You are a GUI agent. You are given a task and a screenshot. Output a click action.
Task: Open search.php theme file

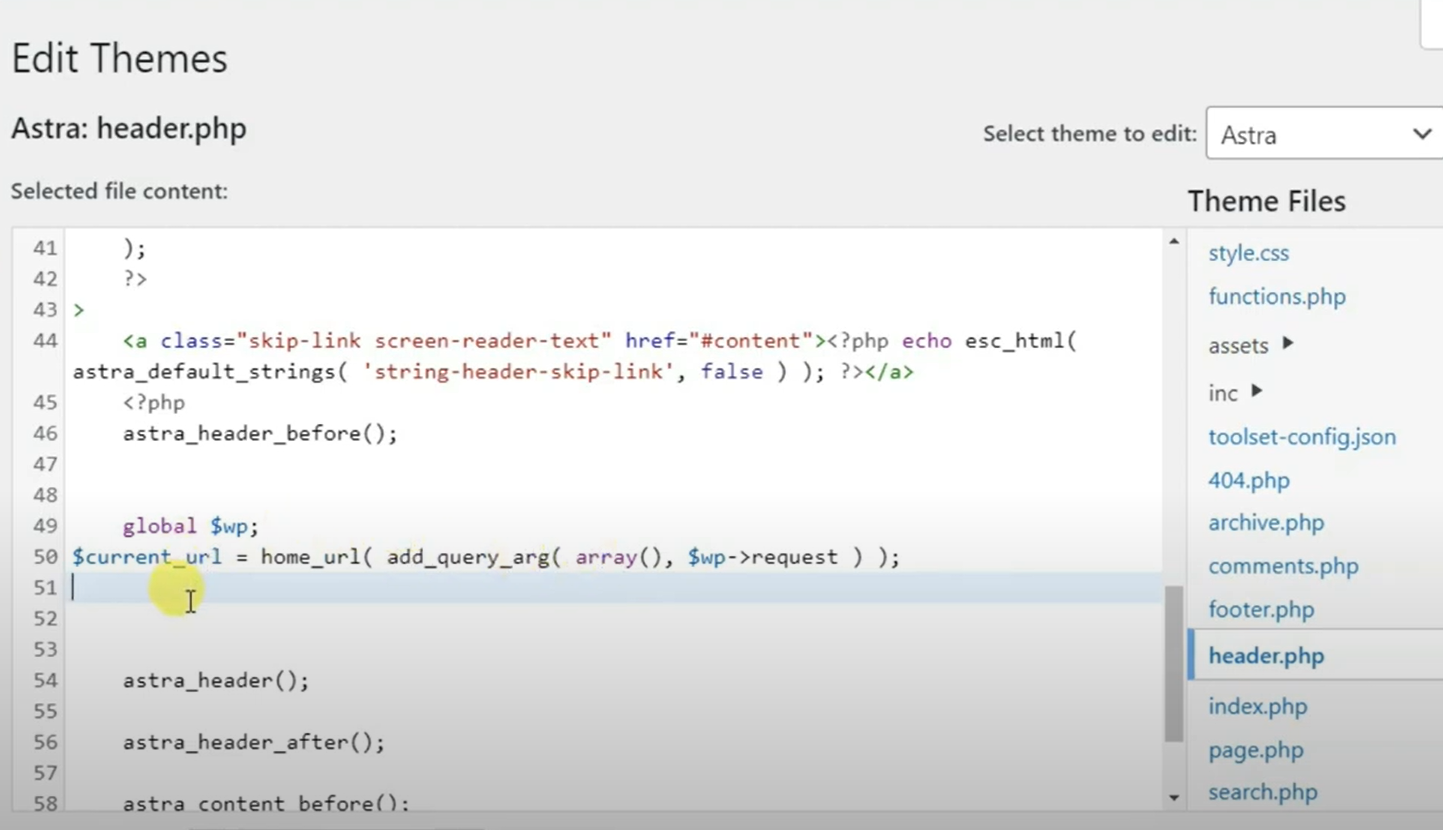(1262, 793)
